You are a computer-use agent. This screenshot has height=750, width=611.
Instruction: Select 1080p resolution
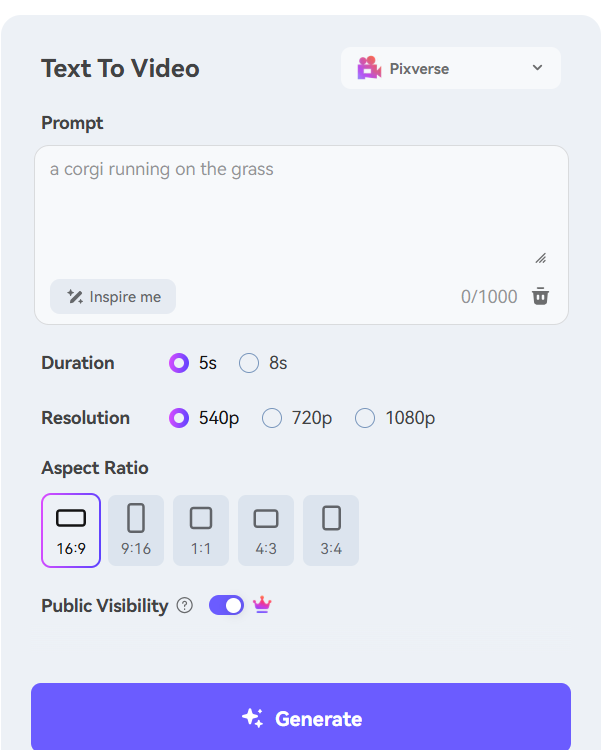pos(395,418)
